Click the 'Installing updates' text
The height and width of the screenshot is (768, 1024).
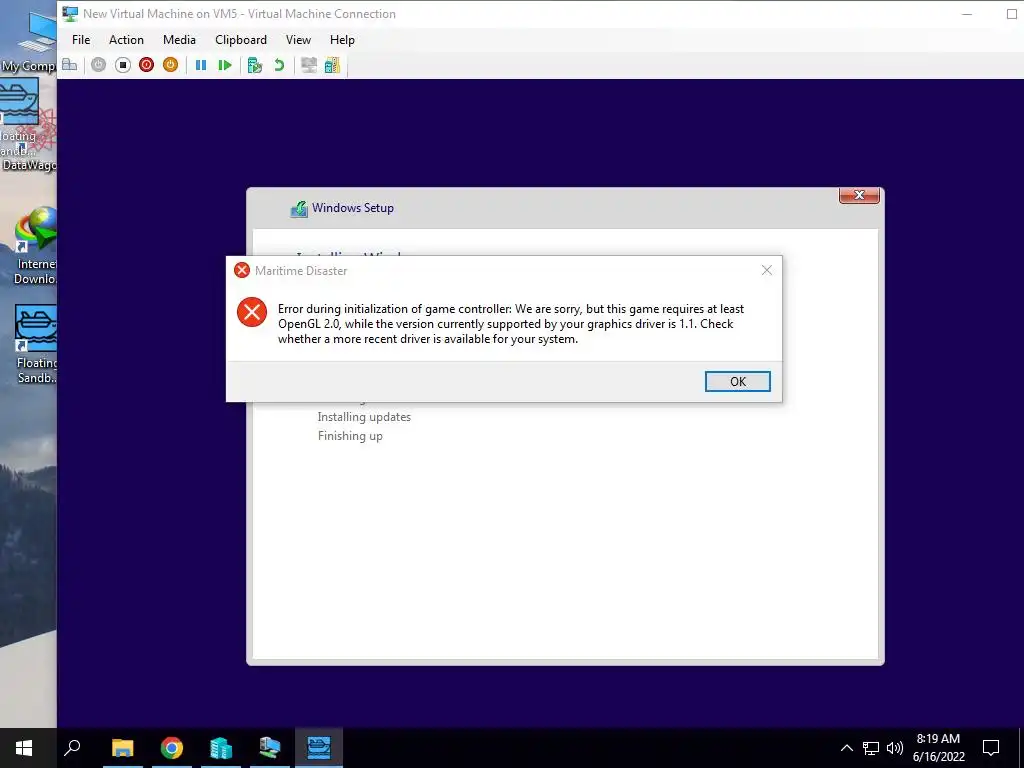364,417
